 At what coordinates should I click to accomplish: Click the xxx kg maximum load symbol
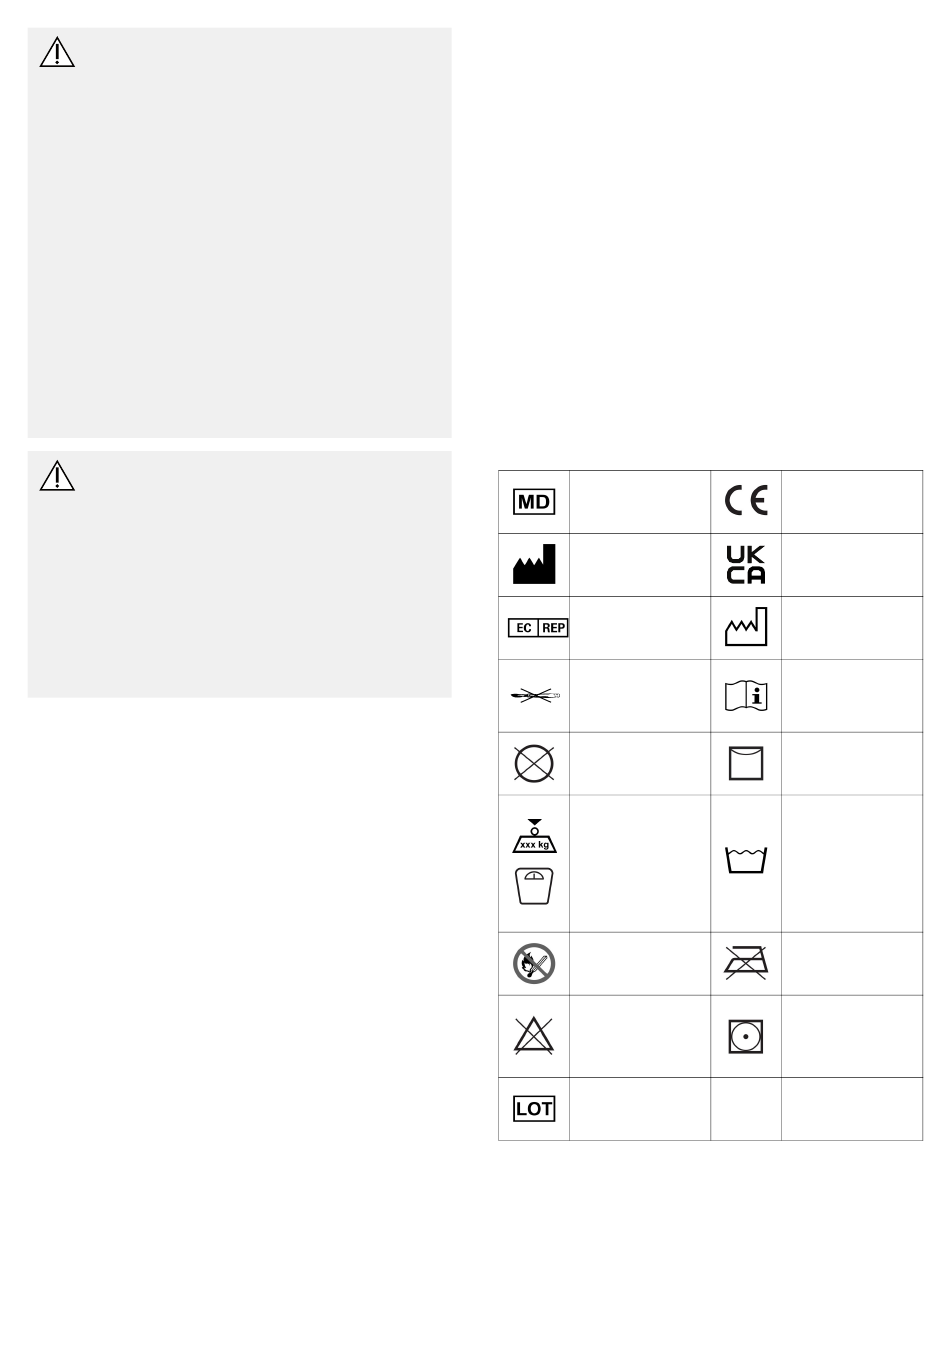(534, 836)
